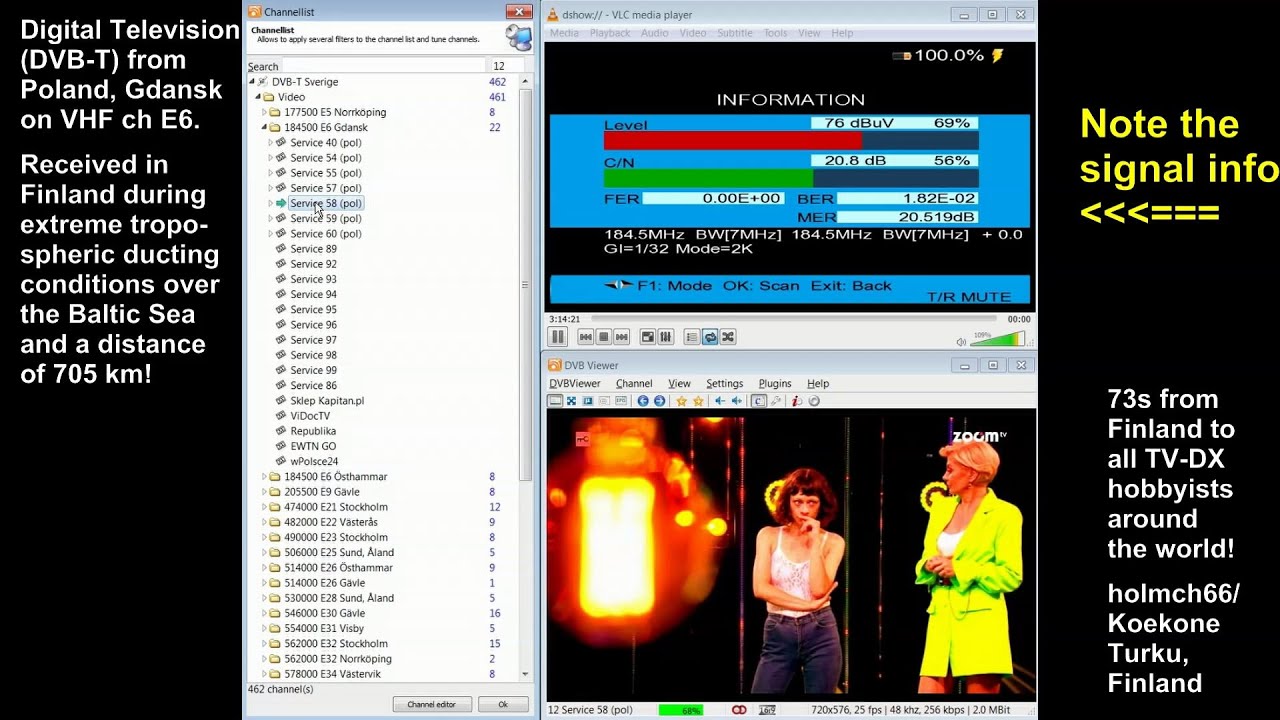The image size is (1280, 720).
Task: Expand 578000 E34 Västervik folder
Action: (264, 674)
